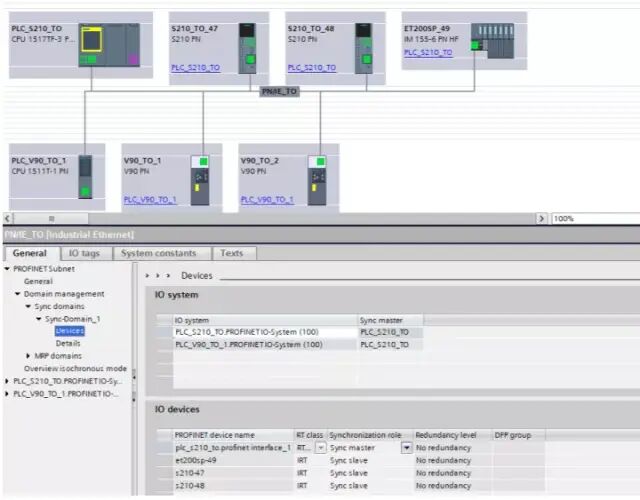Open PLC_V90_TO_1 link under V90_TO_2

(x=267, y=200)
